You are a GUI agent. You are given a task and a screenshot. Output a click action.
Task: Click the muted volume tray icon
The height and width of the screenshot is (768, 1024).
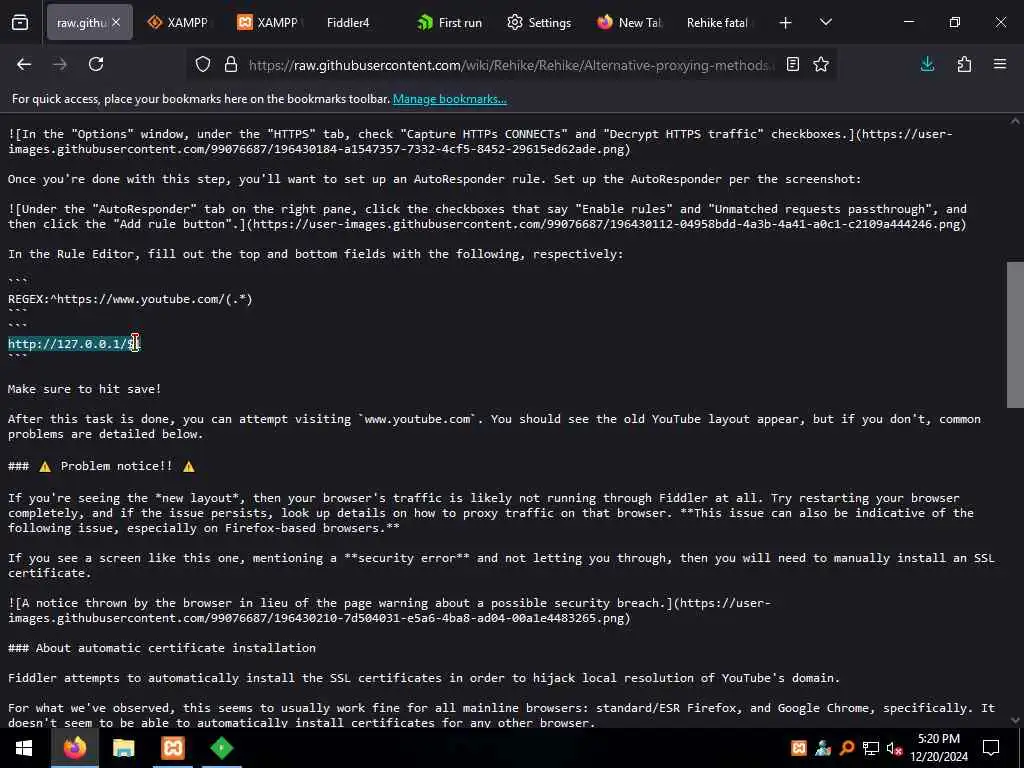[895, 748]
